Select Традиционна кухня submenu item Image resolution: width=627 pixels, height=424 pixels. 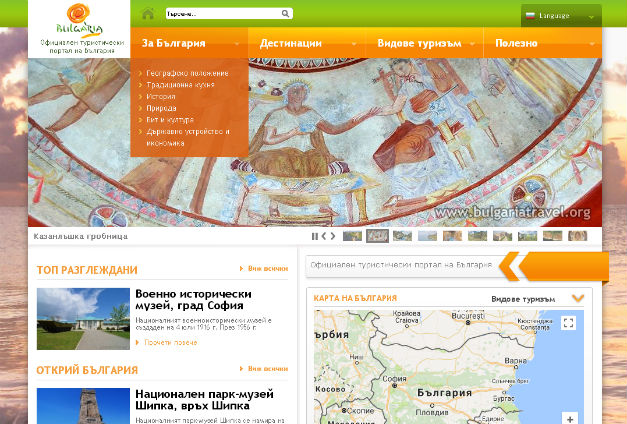(180, 85)
